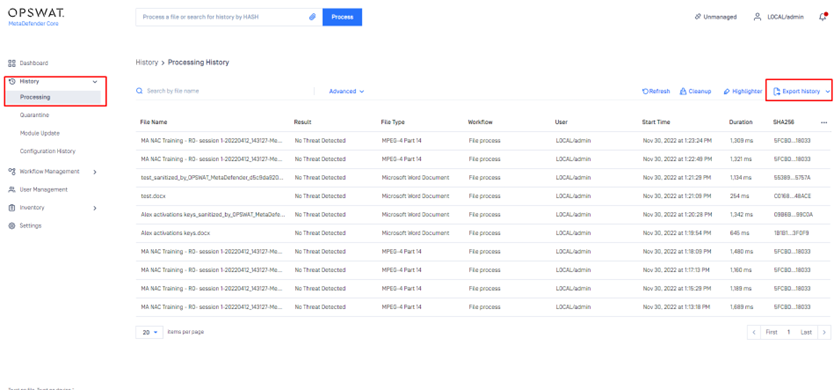Click the File Type column header
Image resolution: width=834 pixels, height=390 pixels.
pyautogui.click(x=393, y=122)
